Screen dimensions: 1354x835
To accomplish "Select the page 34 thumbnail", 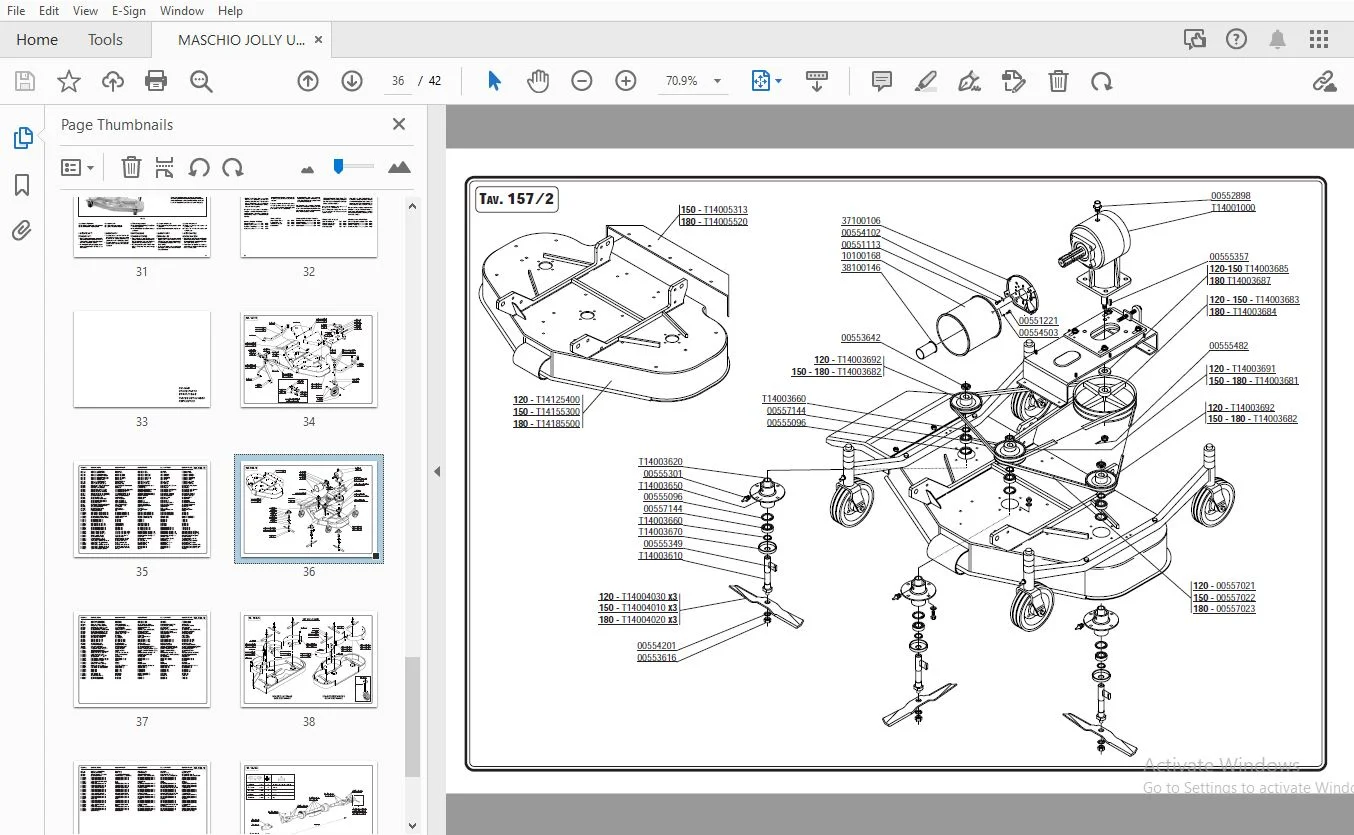I will (308, 359).
